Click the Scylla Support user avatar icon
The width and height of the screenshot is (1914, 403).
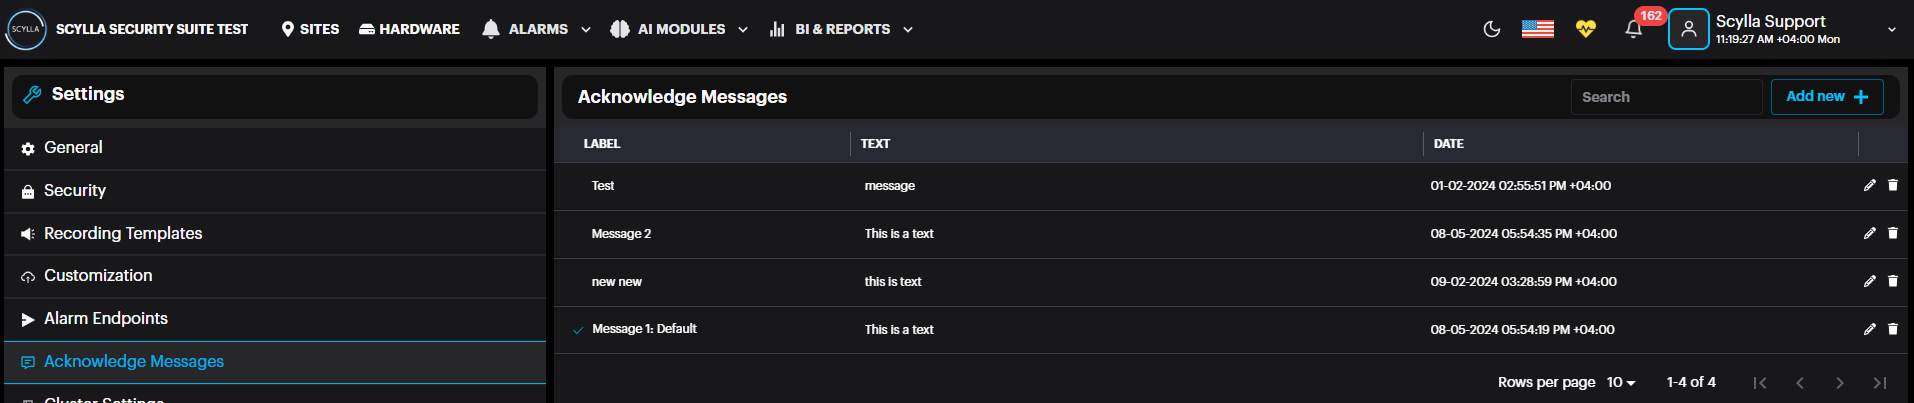1688,29
